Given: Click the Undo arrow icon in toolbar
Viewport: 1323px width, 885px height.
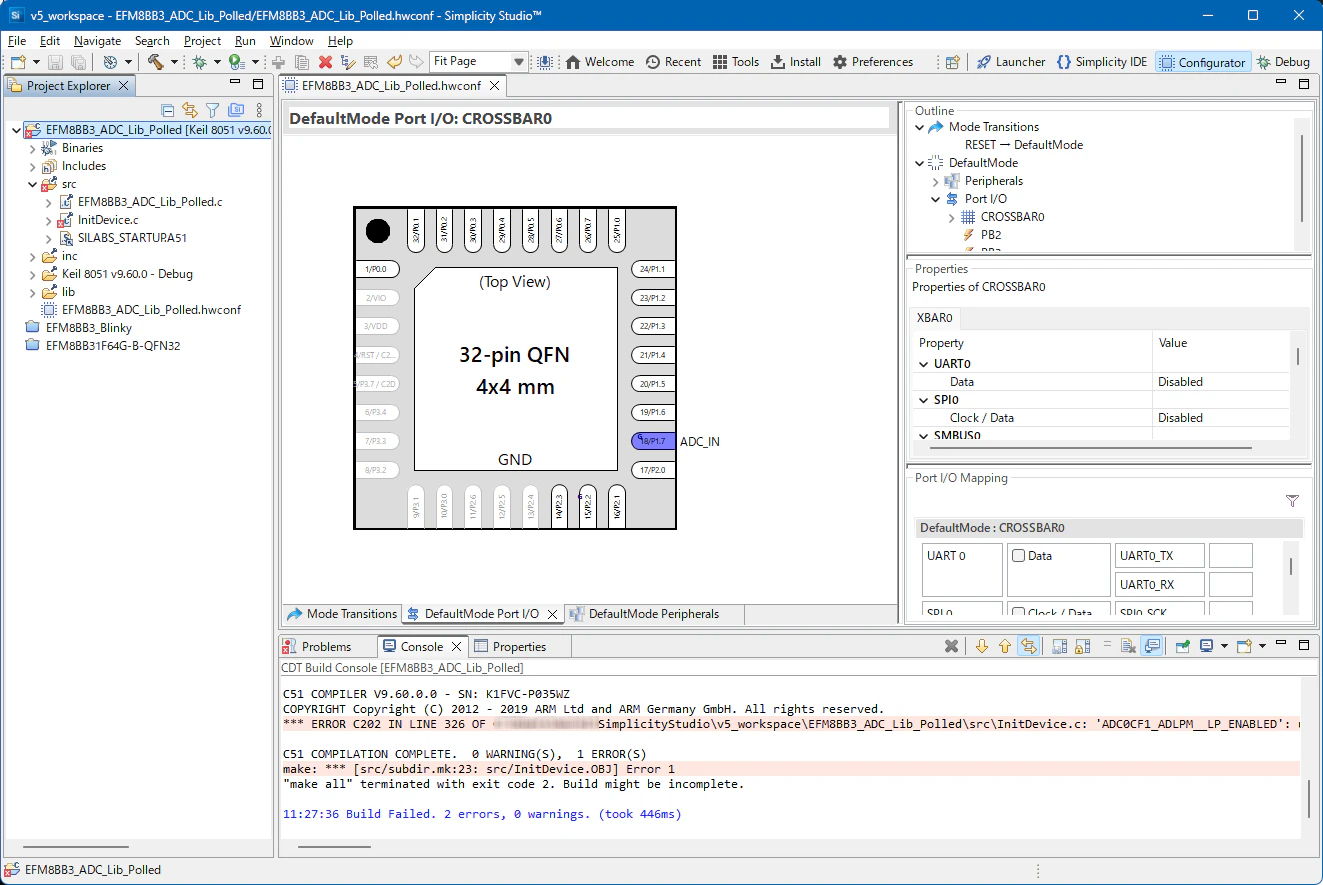Looking at the screenshot, I should [394, 62].
